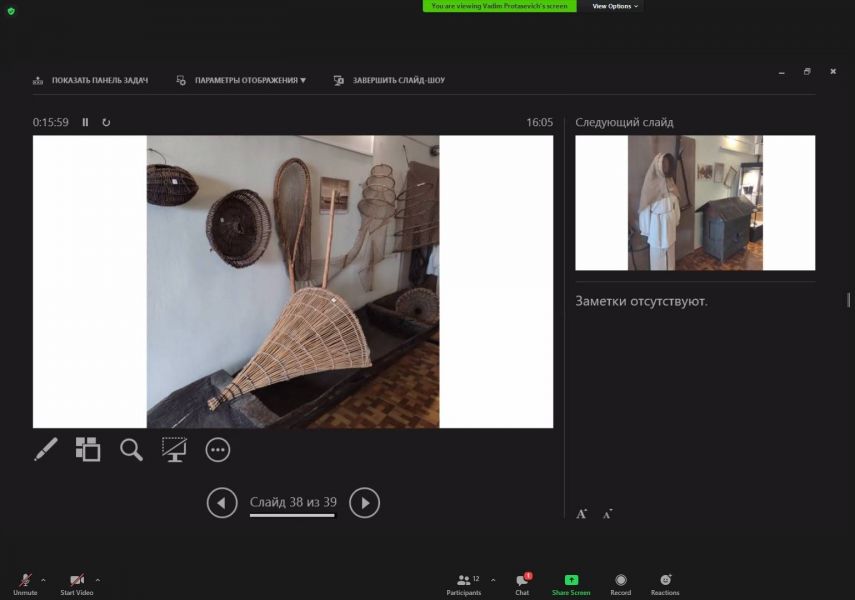Go to previous slide arrow button
The height and width of the screenshot is (600, 855).
pyautogui.click(x=222, y=503)
